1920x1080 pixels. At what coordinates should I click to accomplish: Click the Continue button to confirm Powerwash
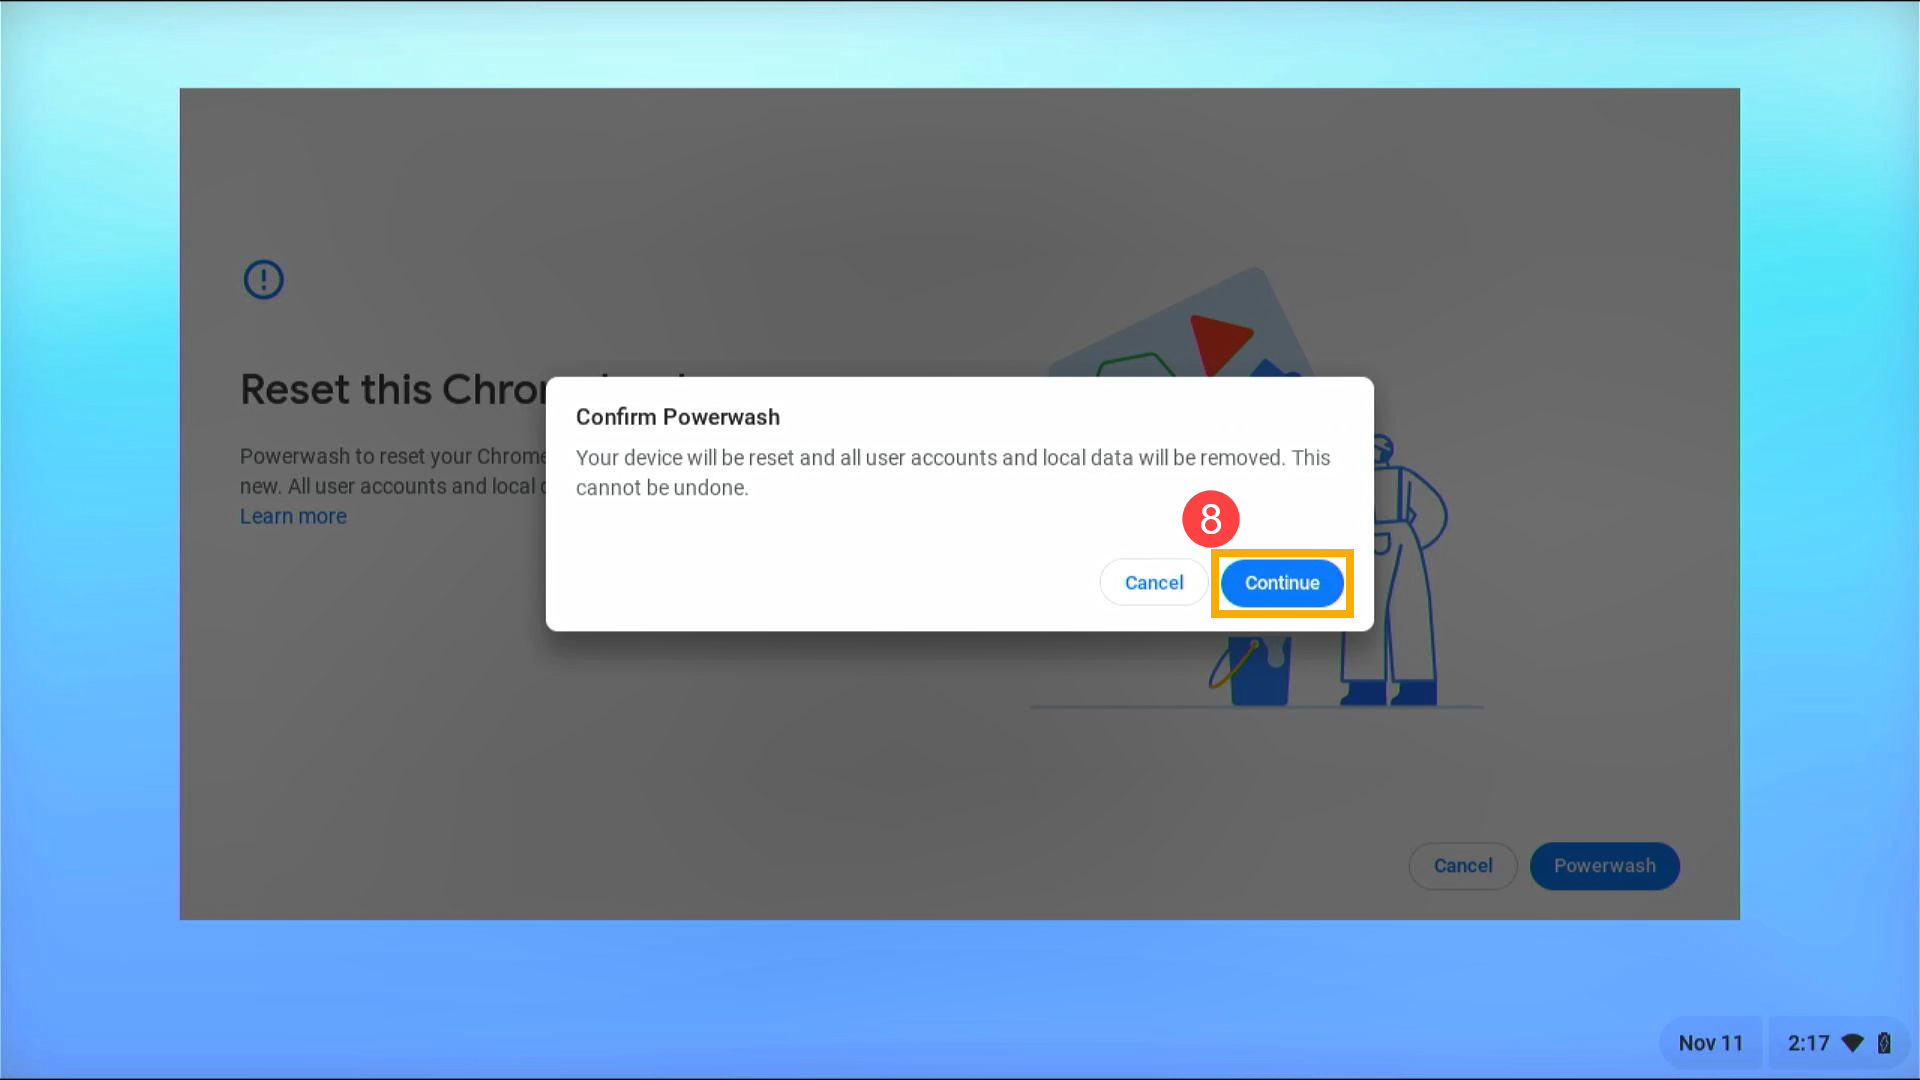point(1282,583)
